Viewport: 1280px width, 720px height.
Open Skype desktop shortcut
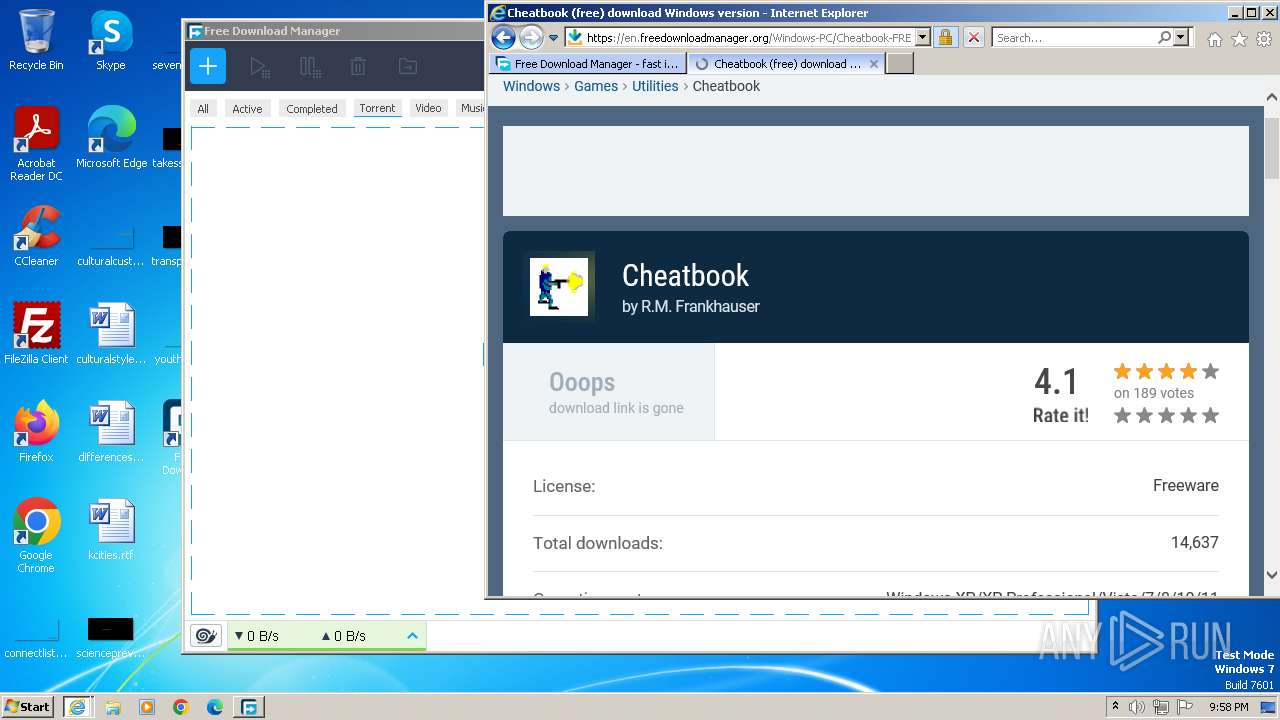pyautogui.click(x=110, y=40)
